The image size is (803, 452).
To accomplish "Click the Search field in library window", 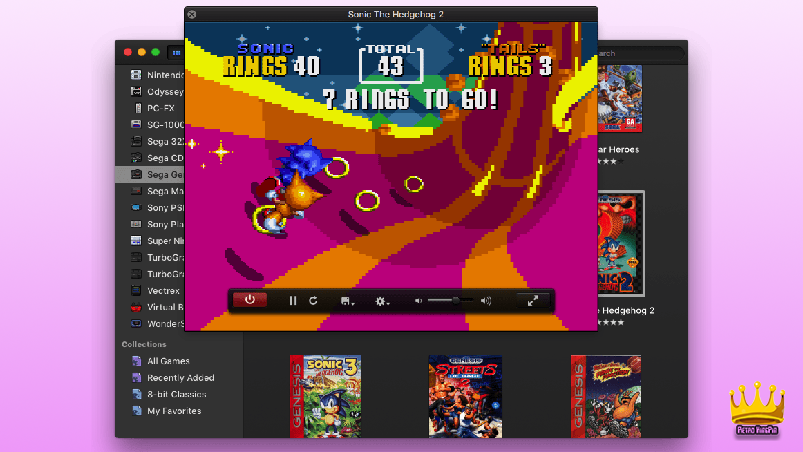I will pos(640,53).
